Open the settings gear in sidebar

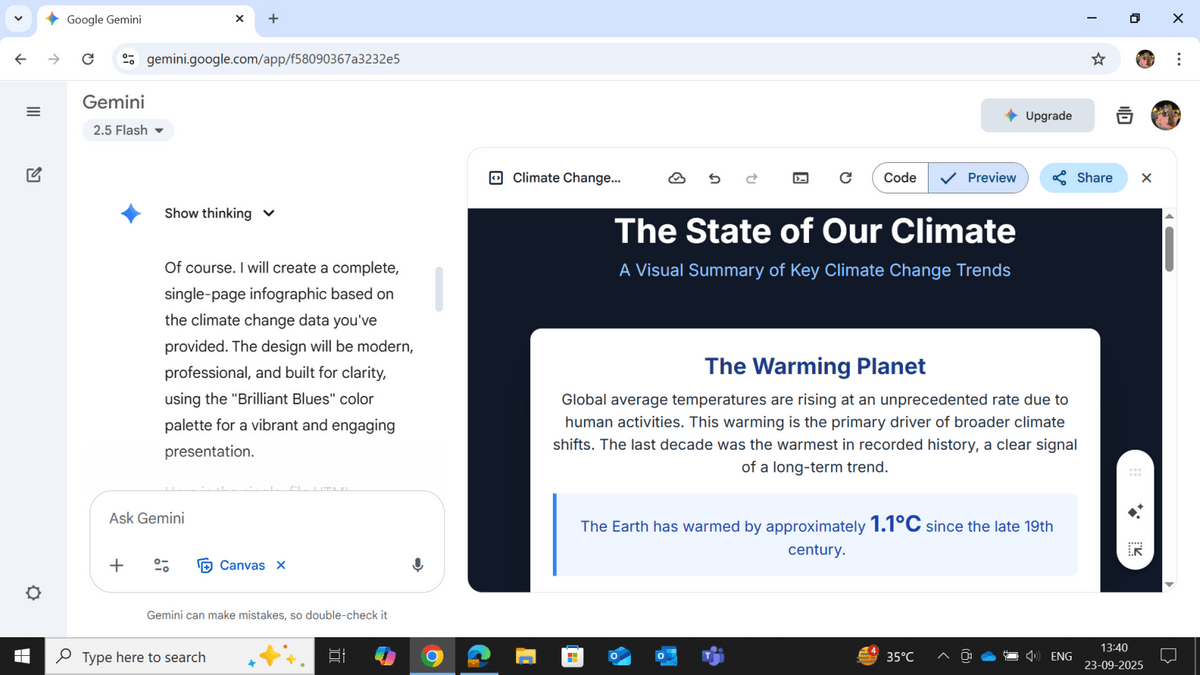[33, 593]
